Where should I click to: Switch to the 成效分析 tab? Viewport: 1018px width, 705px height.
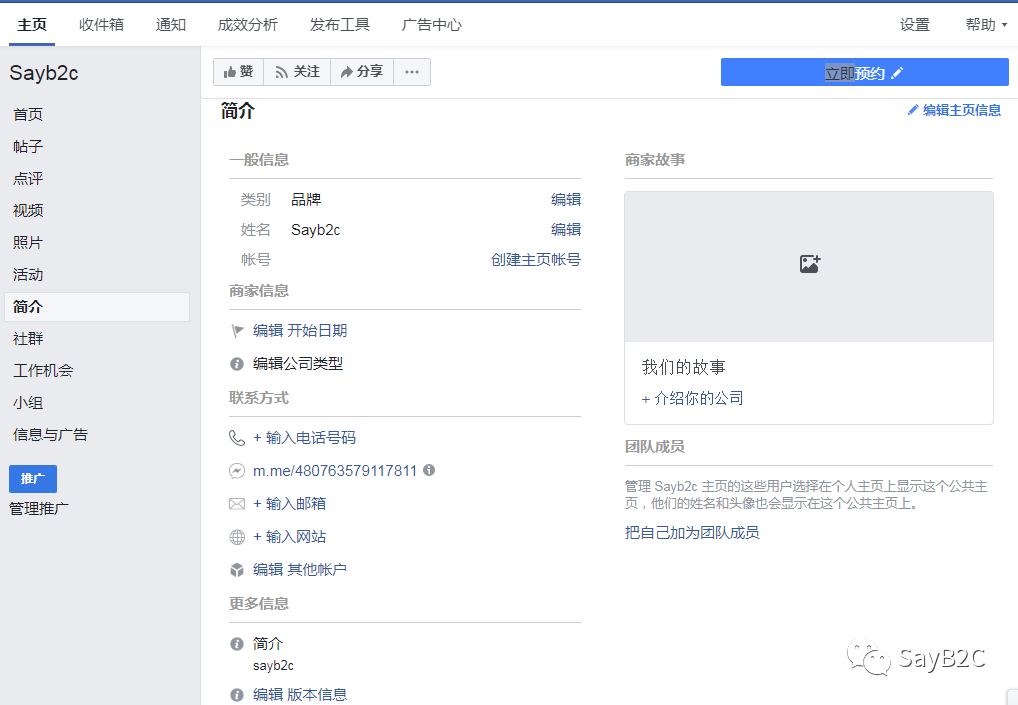point(247,25)
